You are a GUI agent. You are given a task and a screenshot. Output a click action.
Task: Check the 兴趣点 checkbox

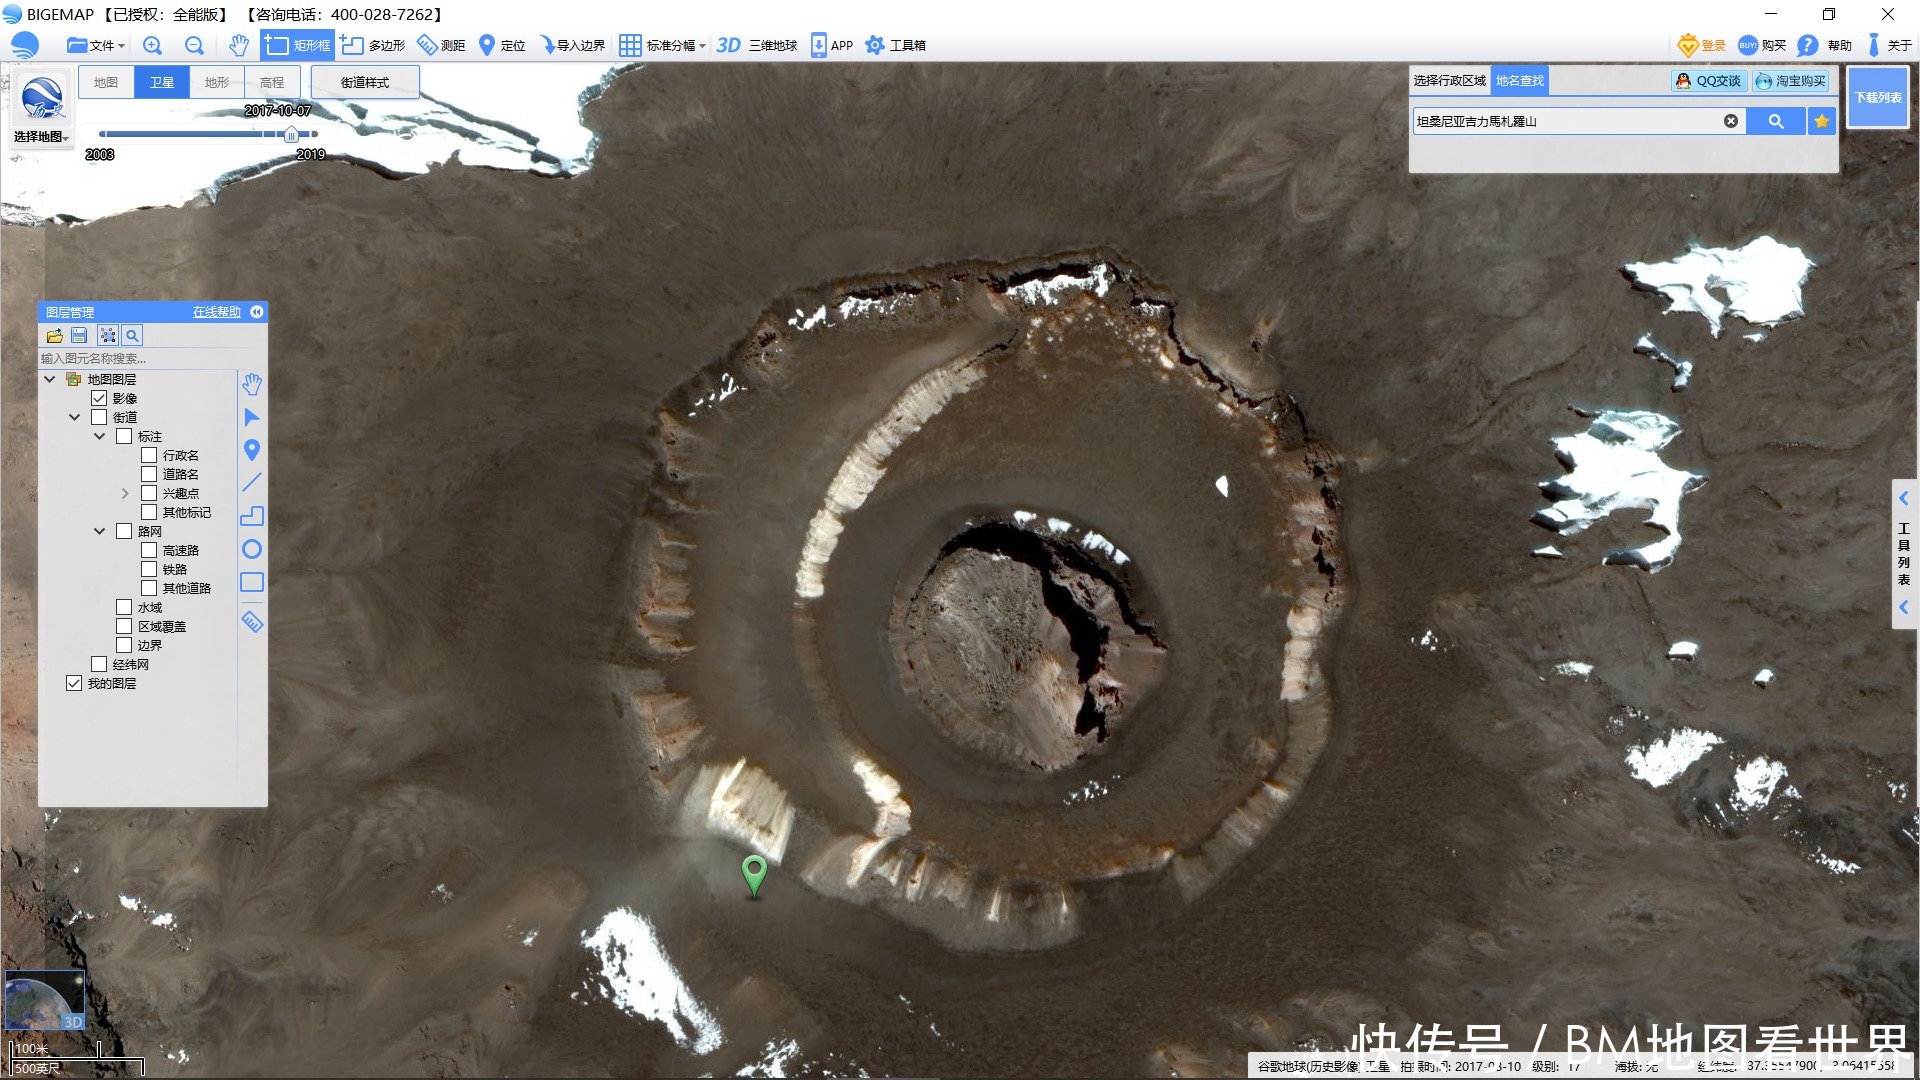(149, 493)
